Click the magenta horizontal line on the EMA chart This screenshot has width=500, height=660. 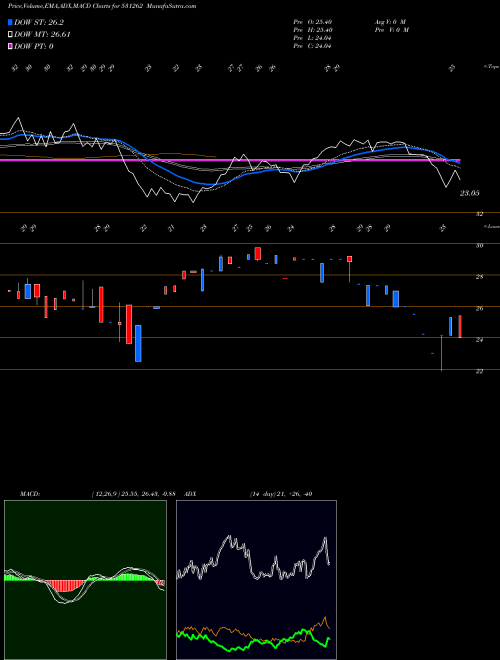point(230,160)
